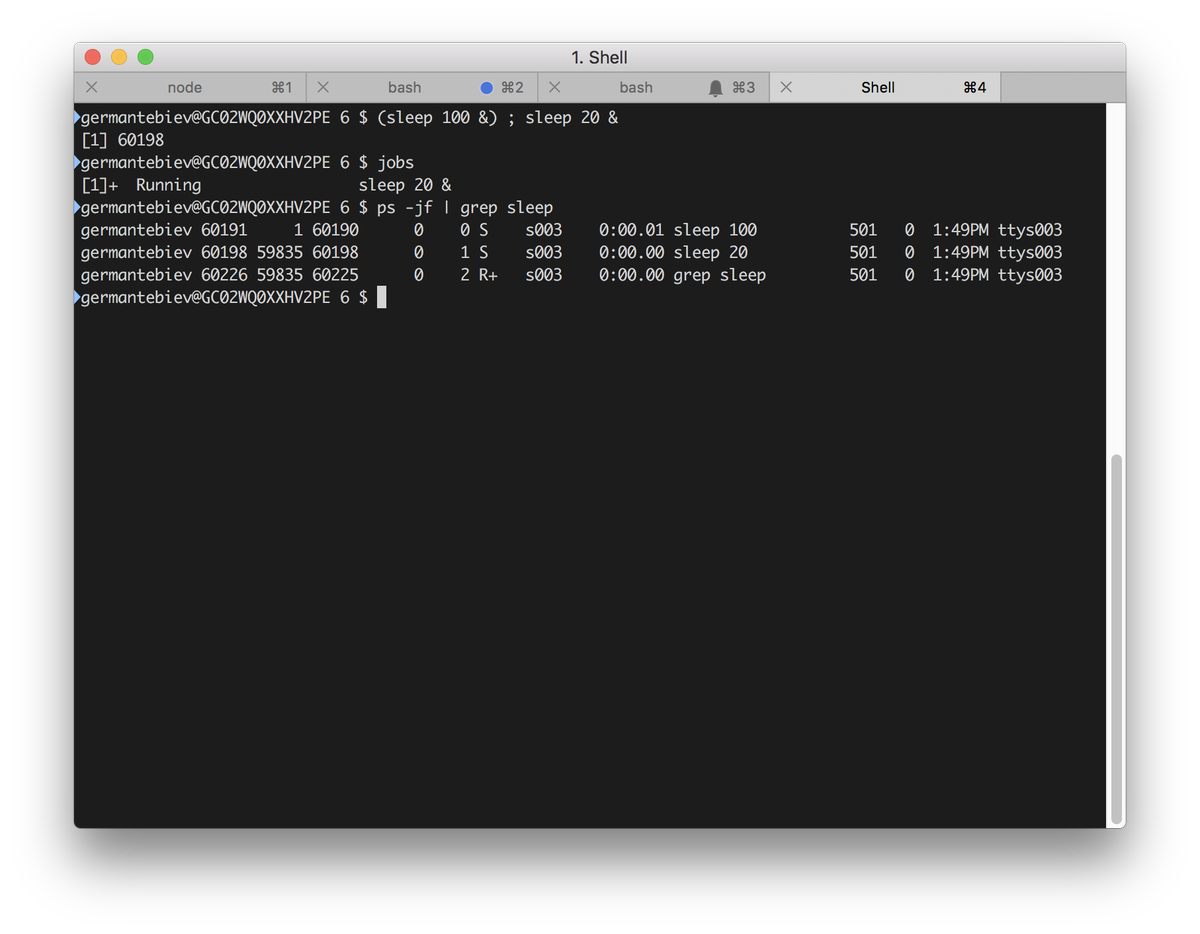The height and width of the screenshot is (934, 1200).
Task: Close the bash tab labeled ⌘2
Action: pyautogui.click(x=323, y=88)
